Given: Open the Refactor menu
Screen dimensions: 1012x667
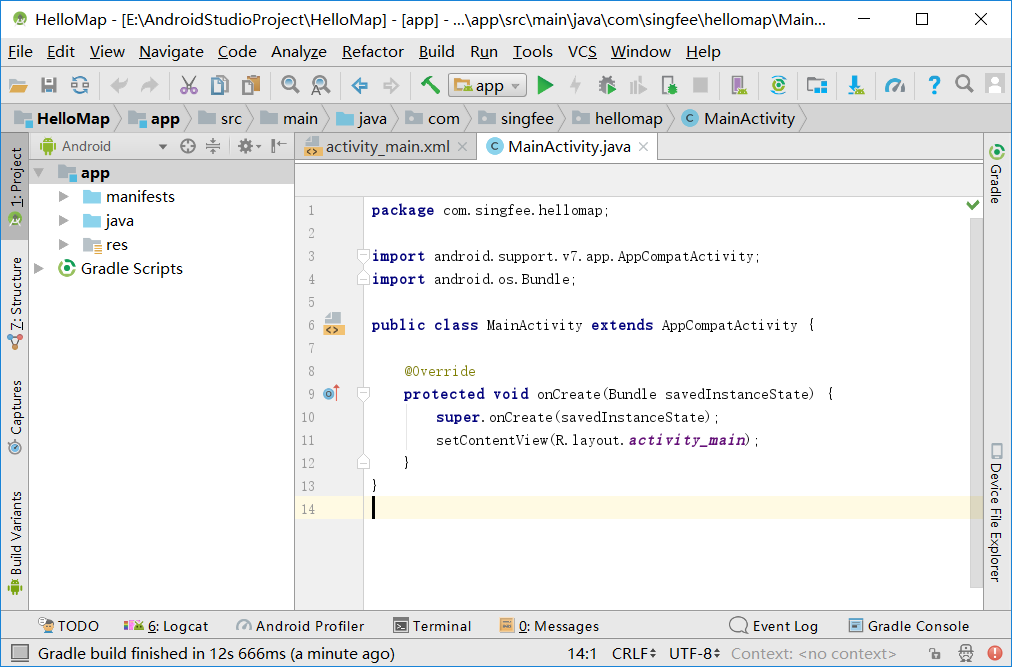Looking at the screenshot, I should point(372,51).
